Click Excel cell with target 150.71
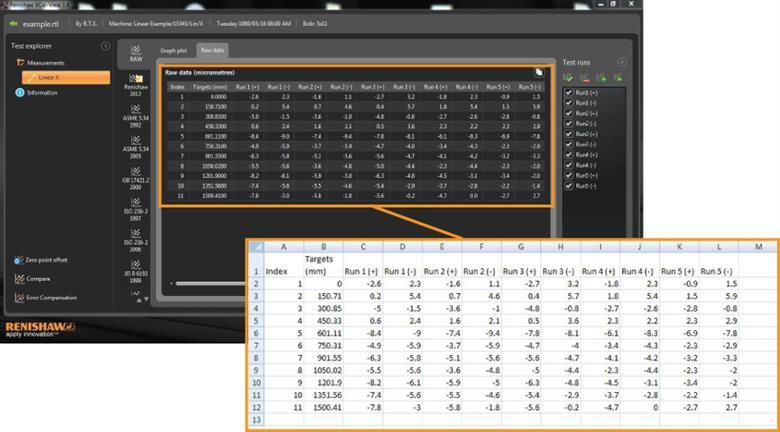Screen dimensions: 780x432 pyautogui.click(x=323, y=296)
